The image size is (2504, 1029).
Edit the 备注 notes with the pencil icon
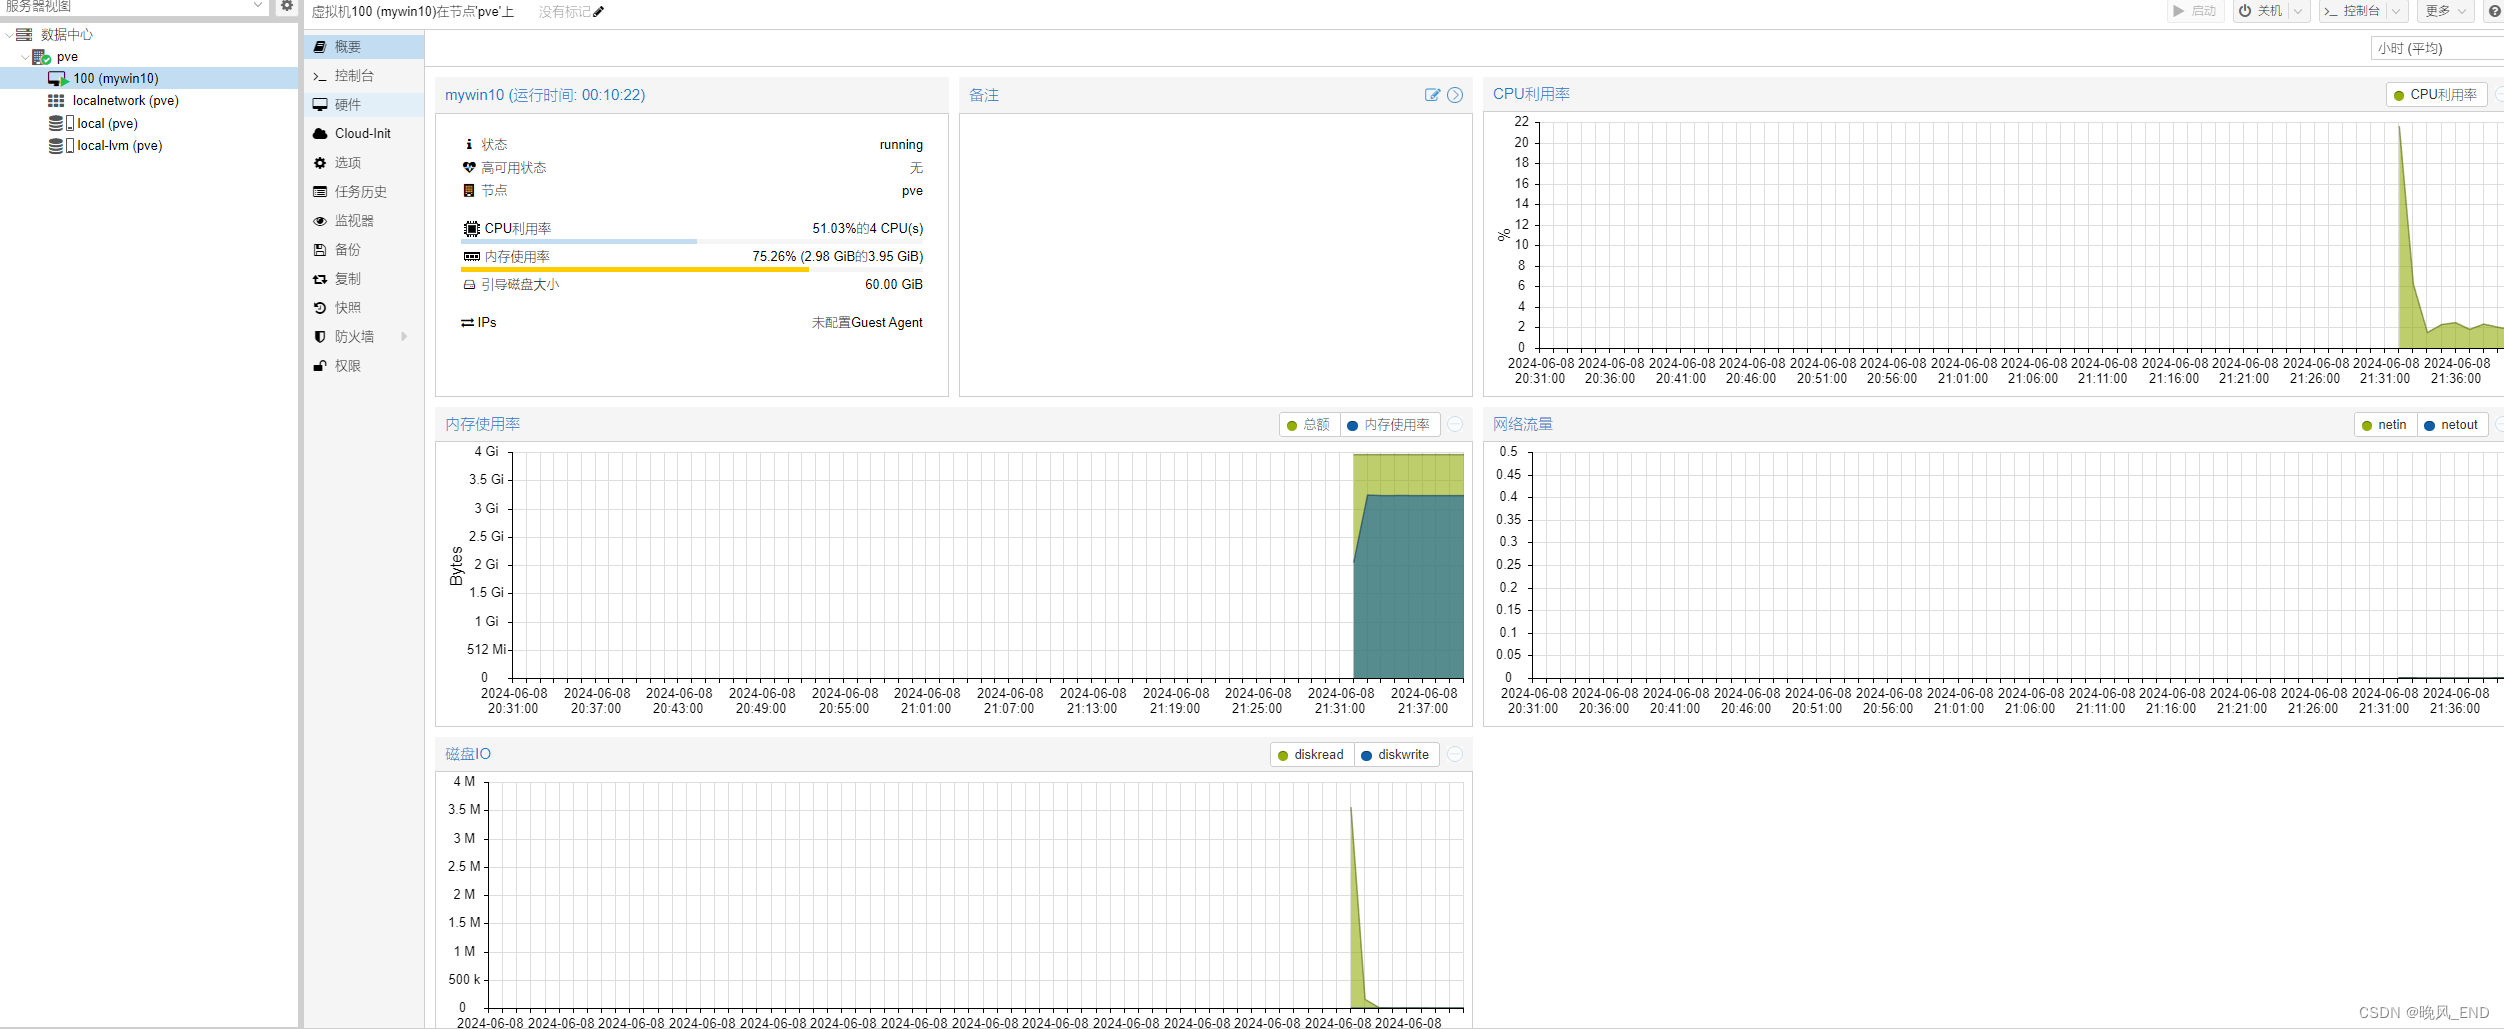pyautogui.click(x=1432, y=95)
